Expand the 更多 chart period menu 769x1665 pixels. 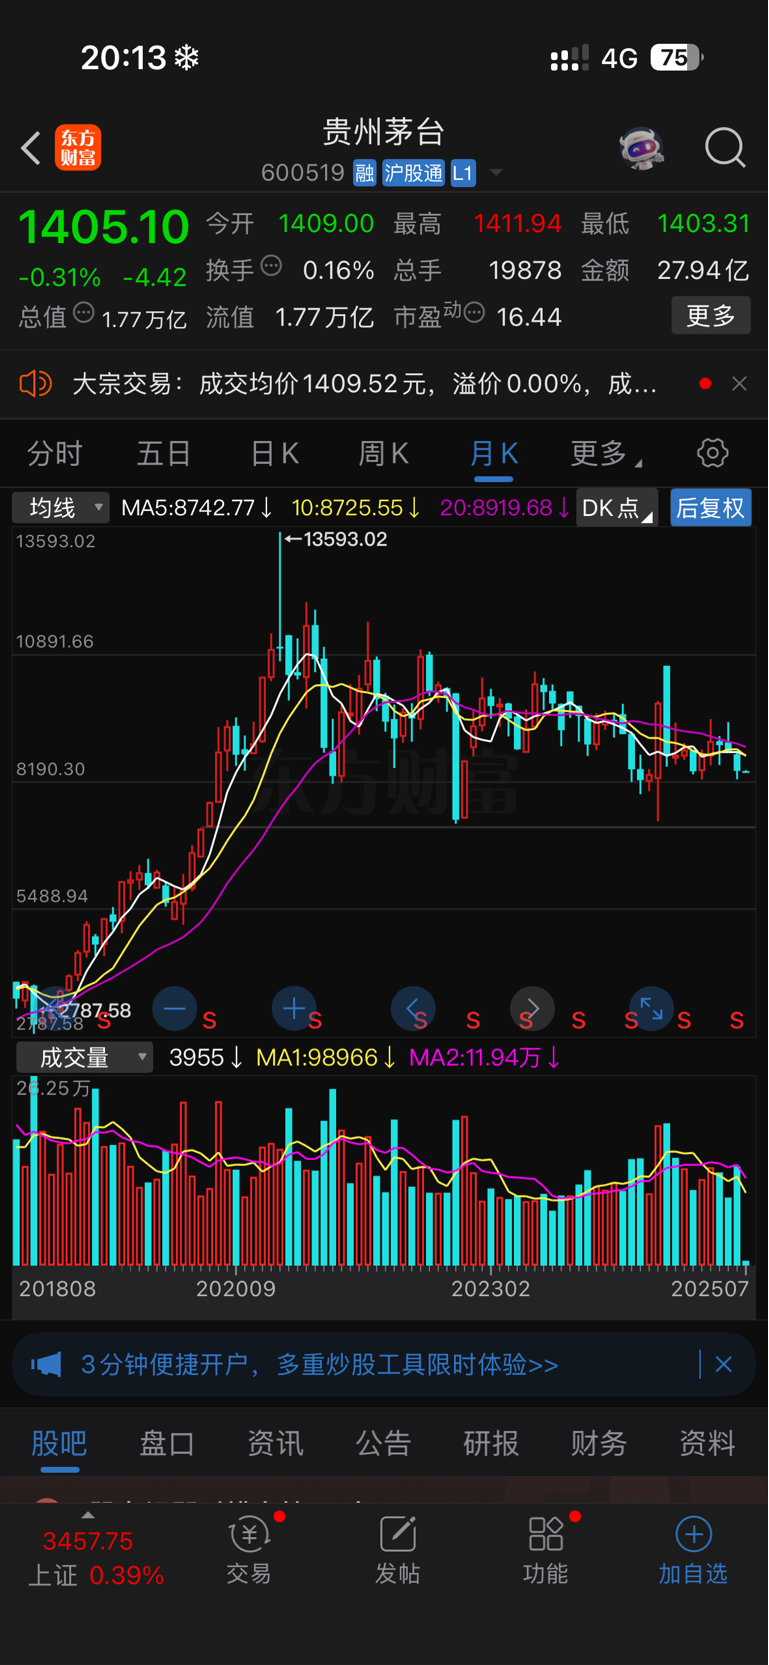[x=605, y=454]
